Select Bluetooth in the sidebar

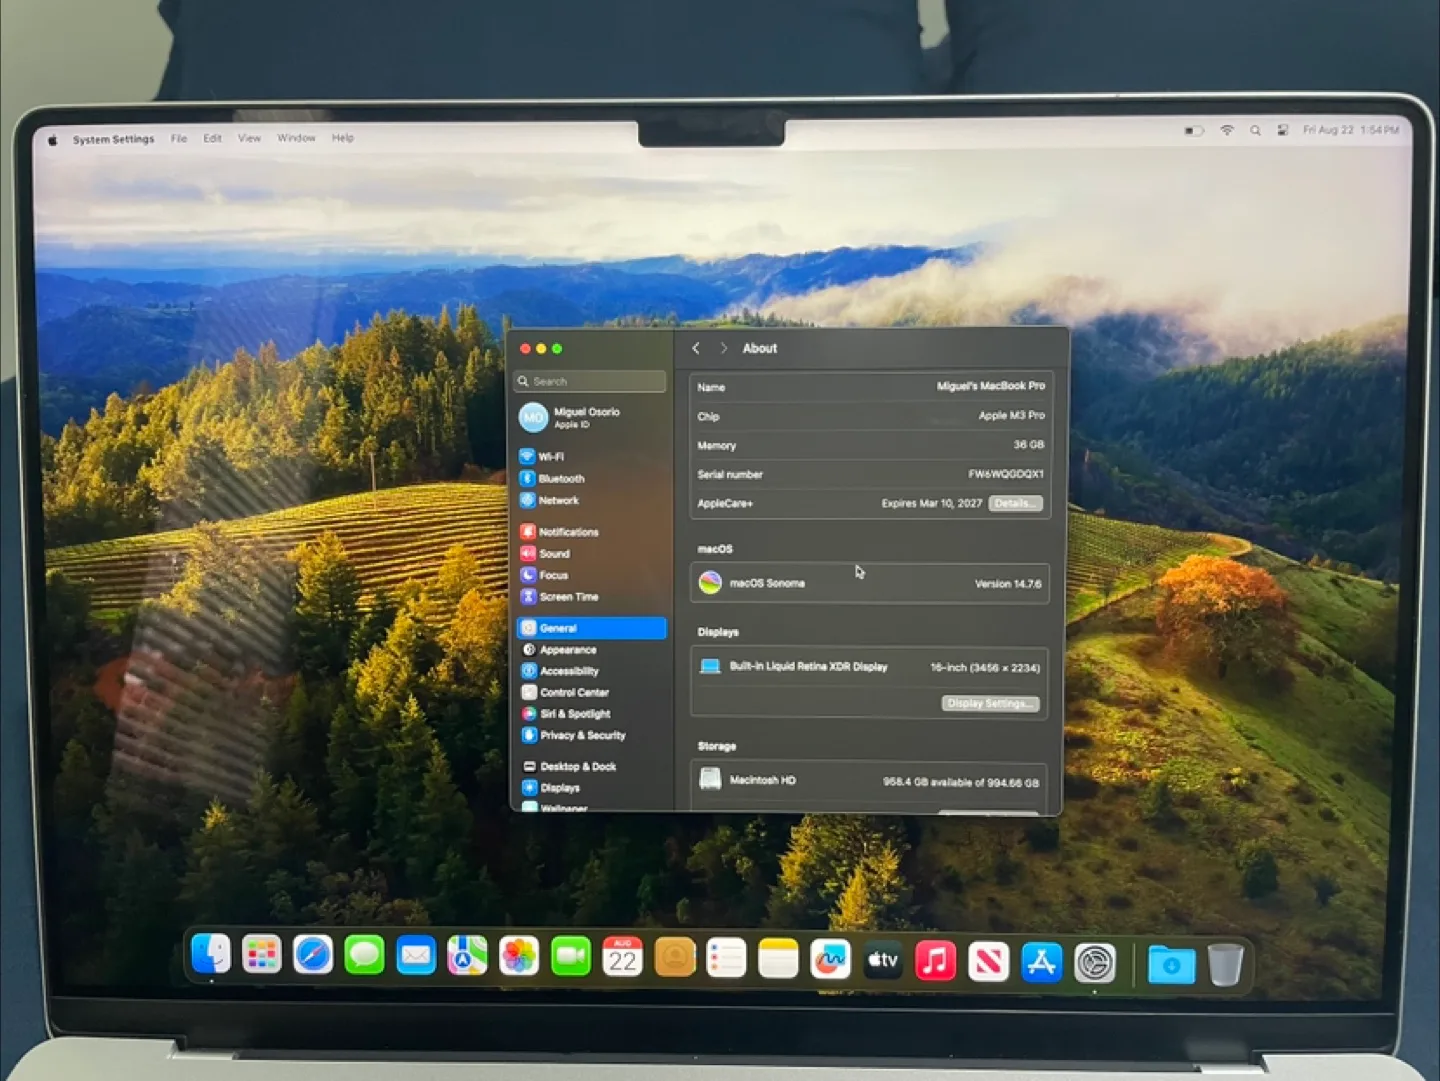(x=560, y=479)
